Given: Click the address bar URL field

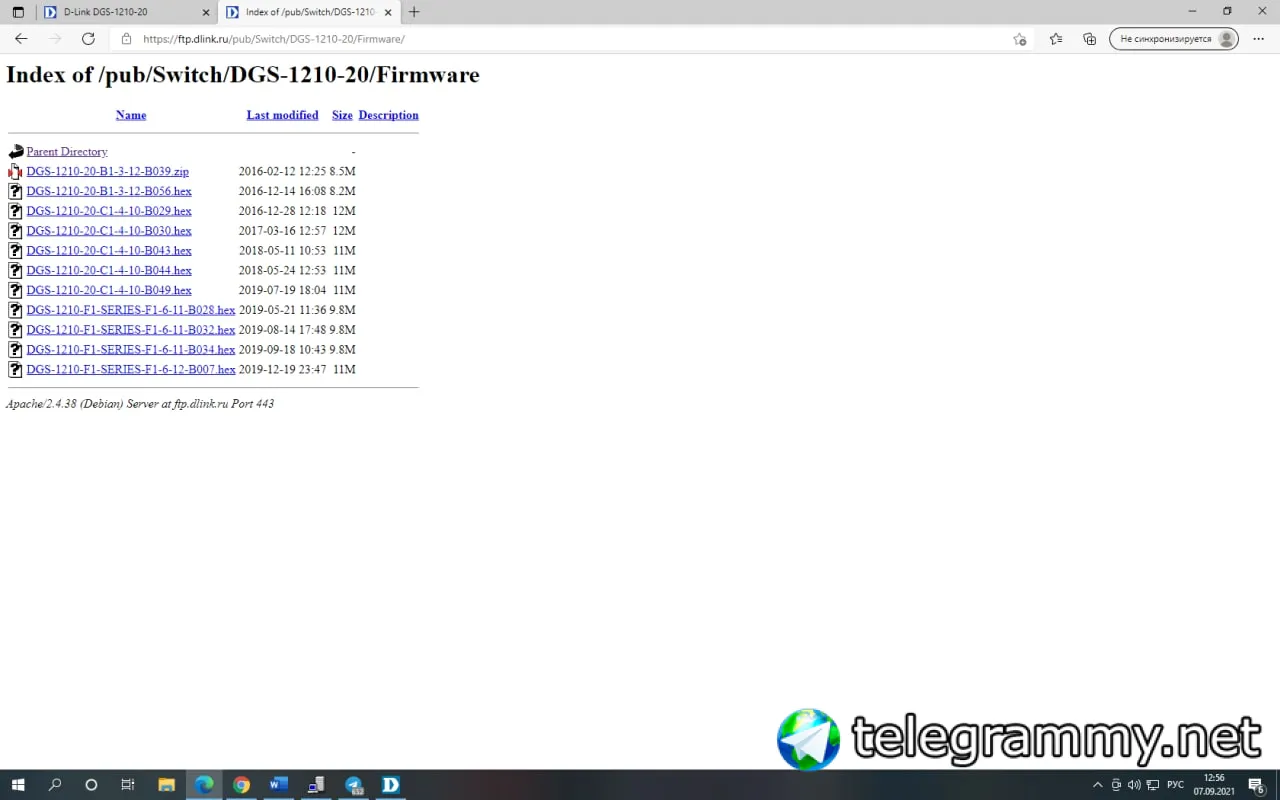Looking at the screenshot, I should (x=570, y=39).
